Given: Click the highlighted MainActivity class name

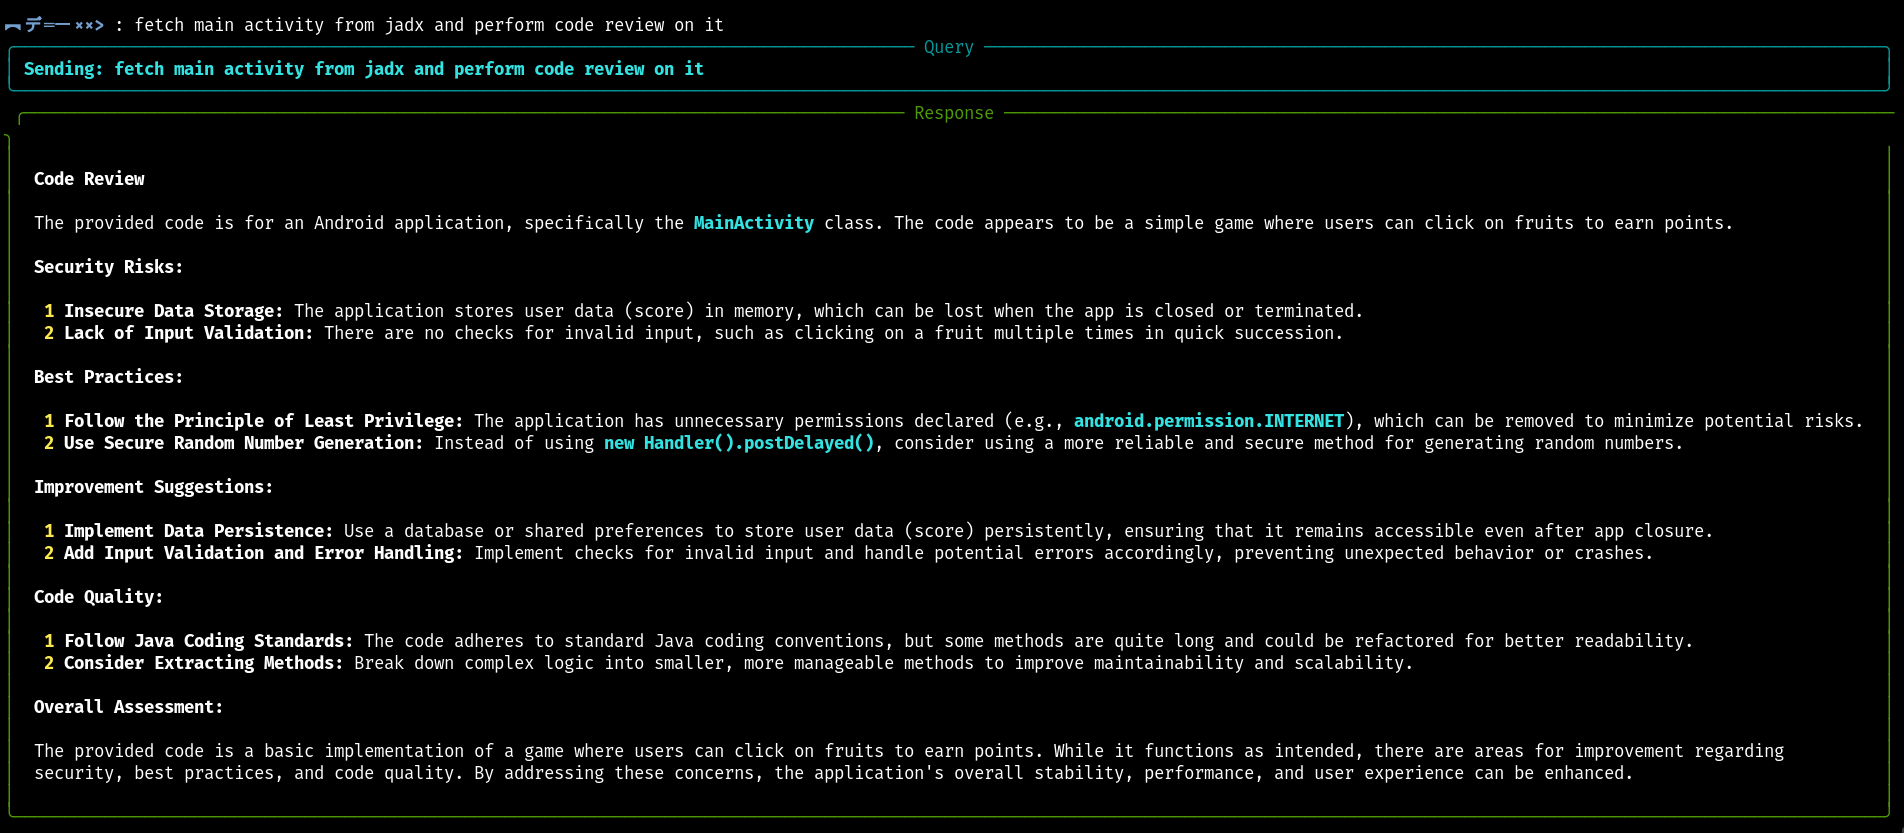Looking at the screenshot, I should pyautogui.click(x=753, y=223).
